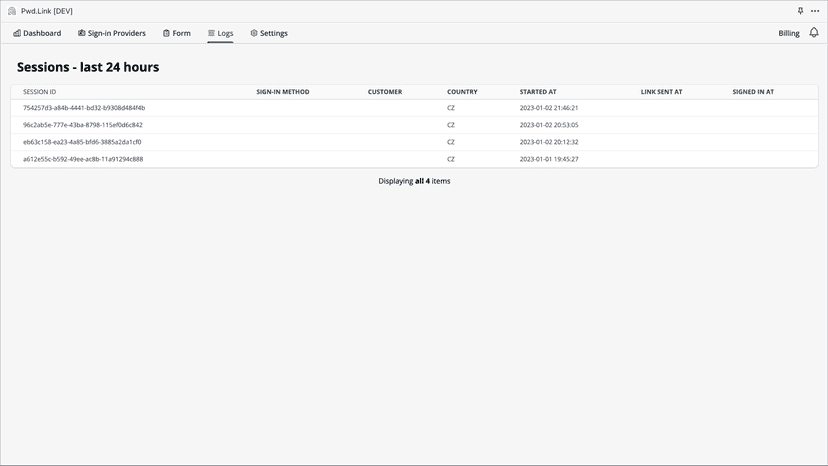828x466 pixels.
Task: Click the Logs list icon
Action: tap(211, 33)
